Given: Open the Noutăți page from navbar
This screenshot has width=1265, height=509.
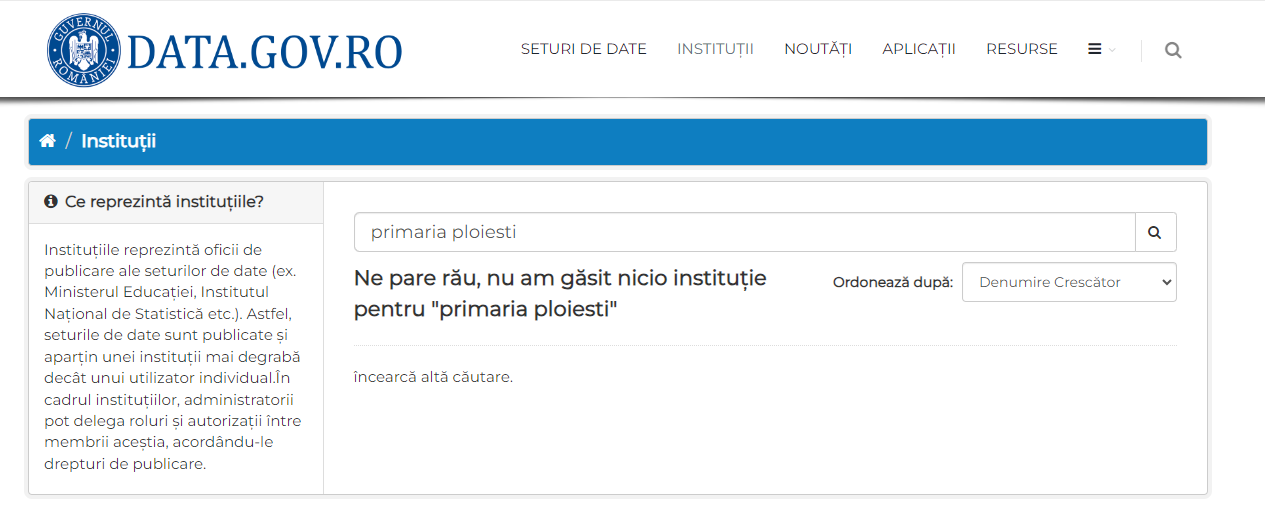Looking at the screenshot, I should click(x=817, y=49).
